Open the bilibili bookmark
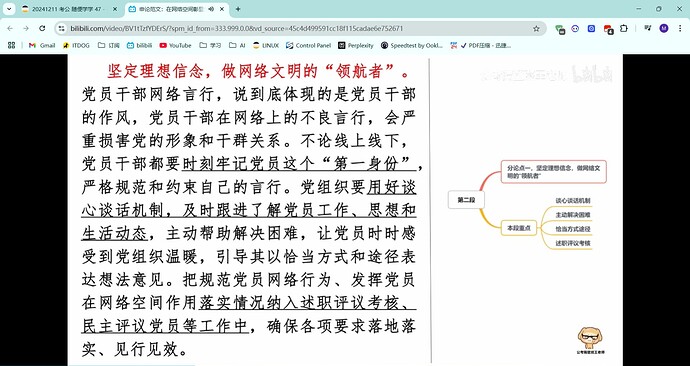The width and height of the screenshot is (690, 366). 139,45
